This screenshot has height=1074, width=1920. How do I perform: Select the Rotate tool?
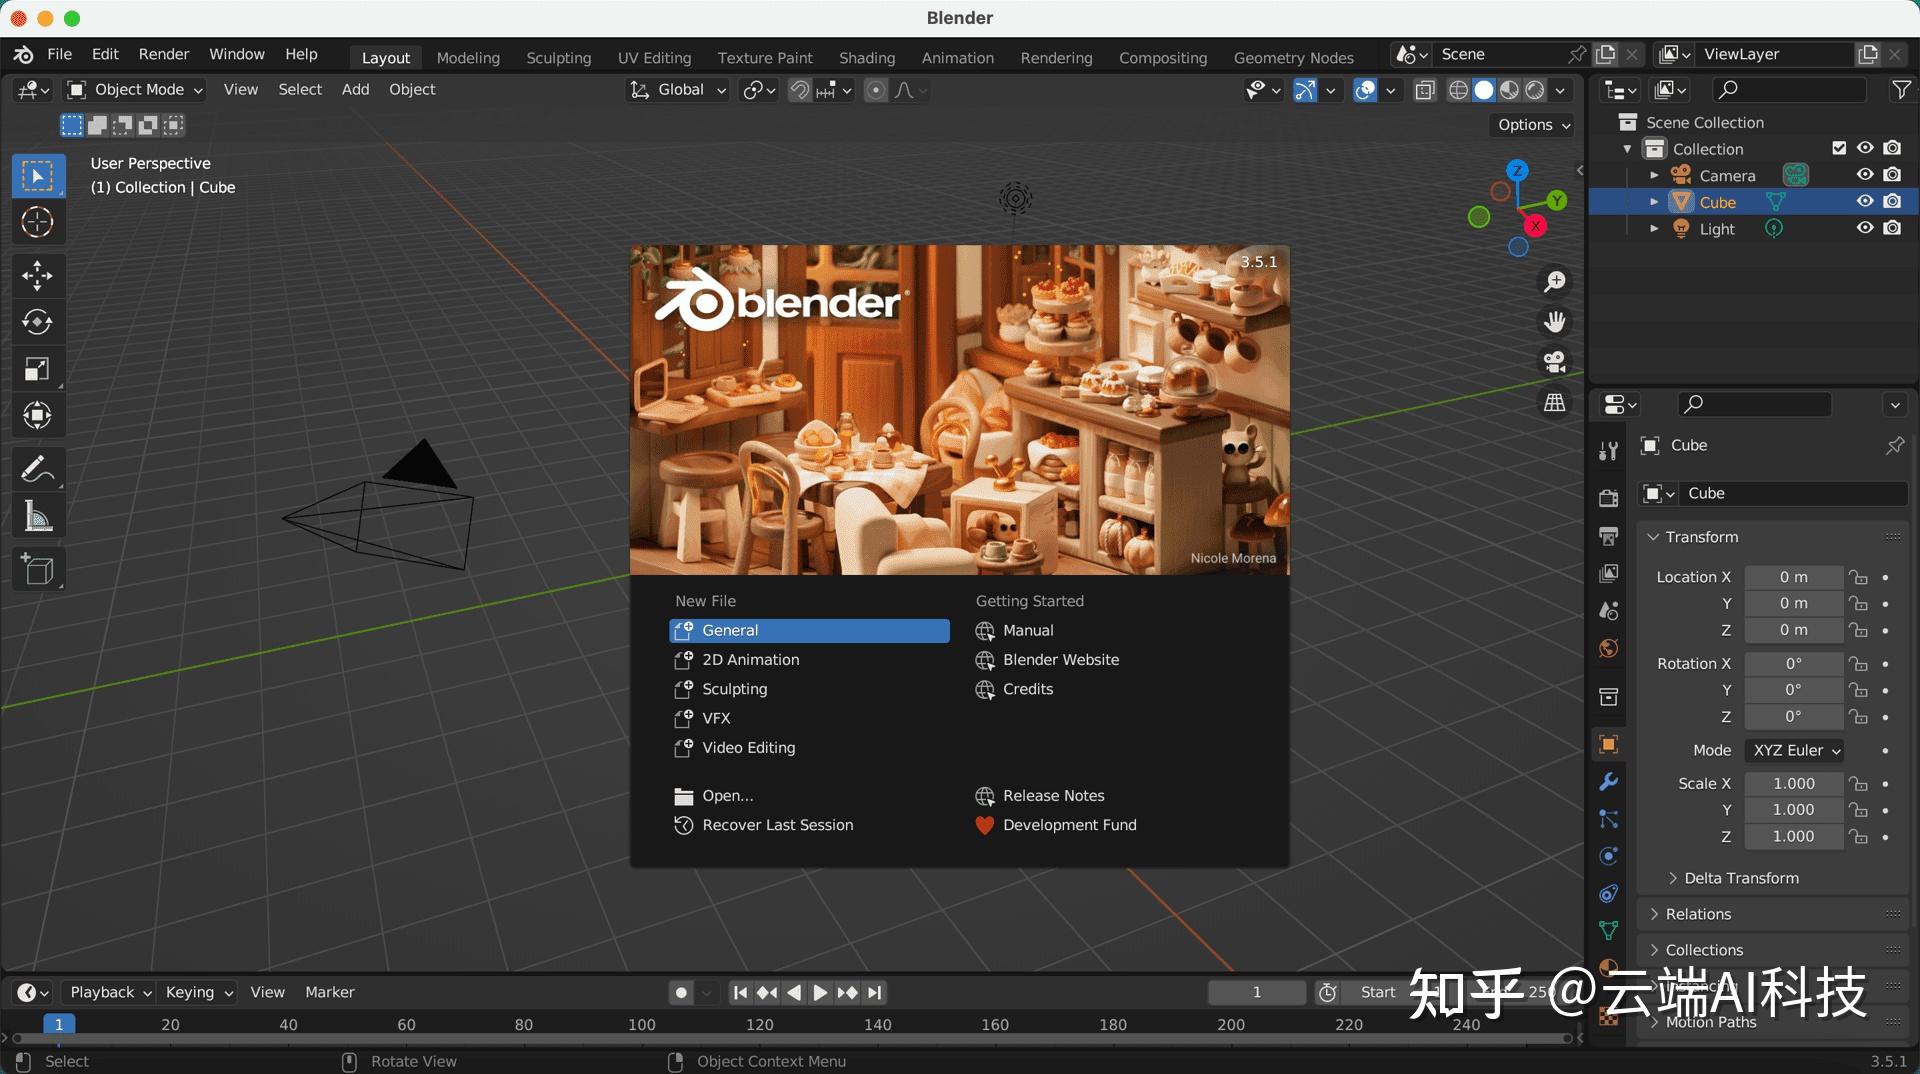[37, 322]
